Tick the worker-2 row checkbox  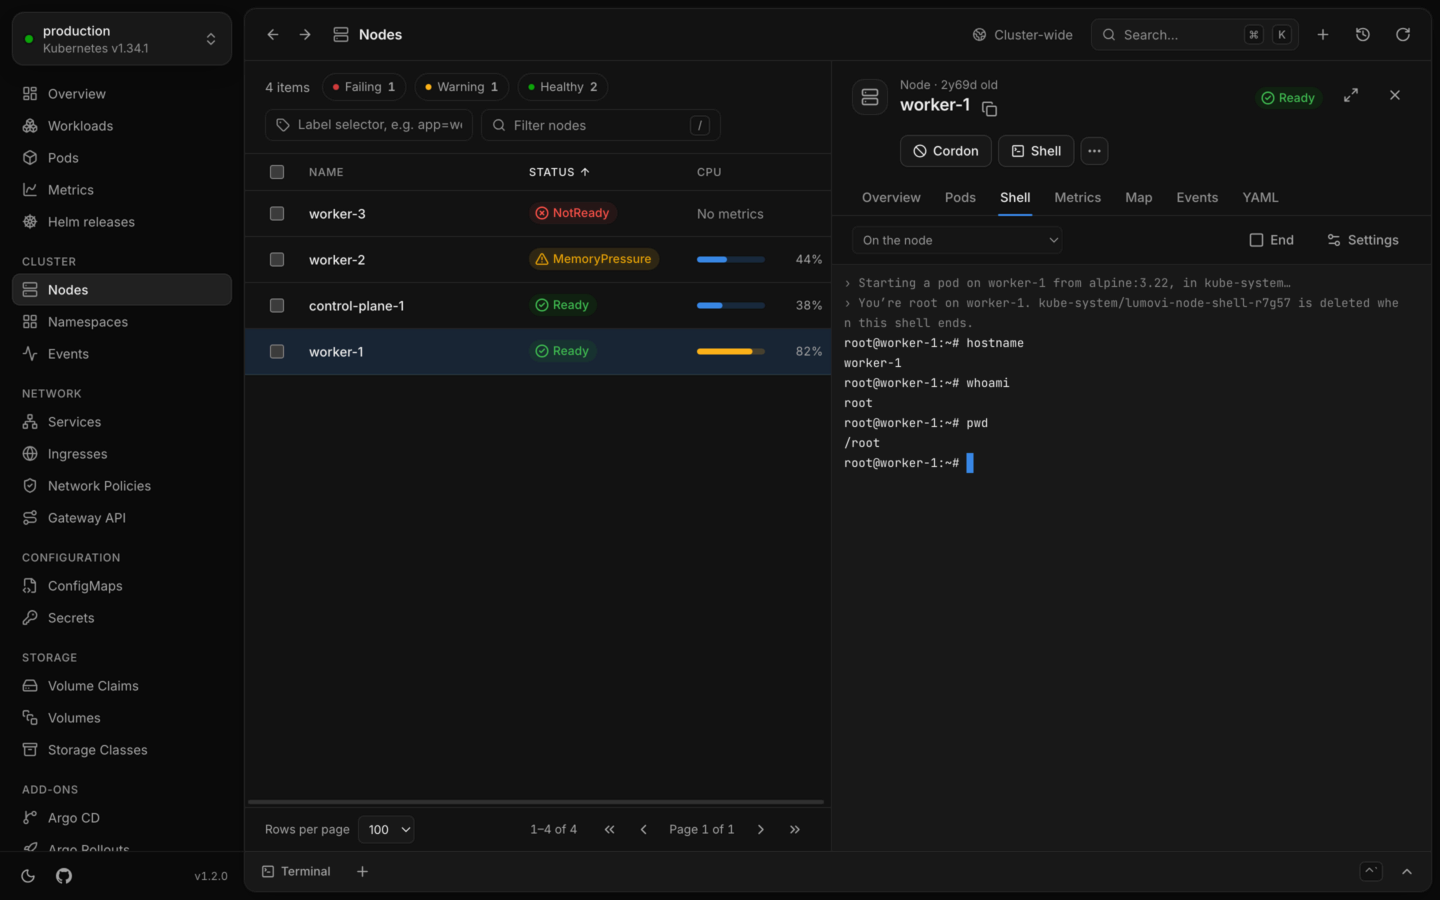pyautogui.click(x=277, y=260)
